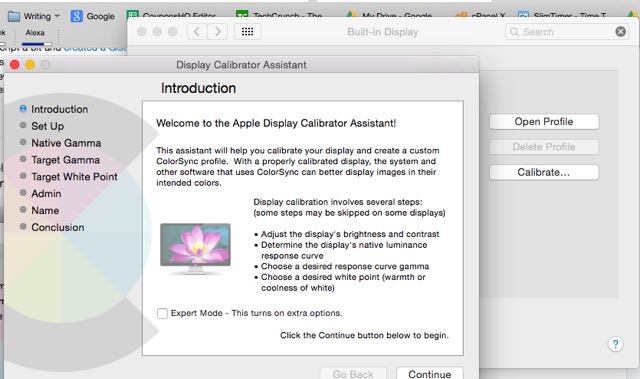This screenshot has width=640, height=379.
Task: Show all preferences grid icon
Action: [x=247, y=31]
